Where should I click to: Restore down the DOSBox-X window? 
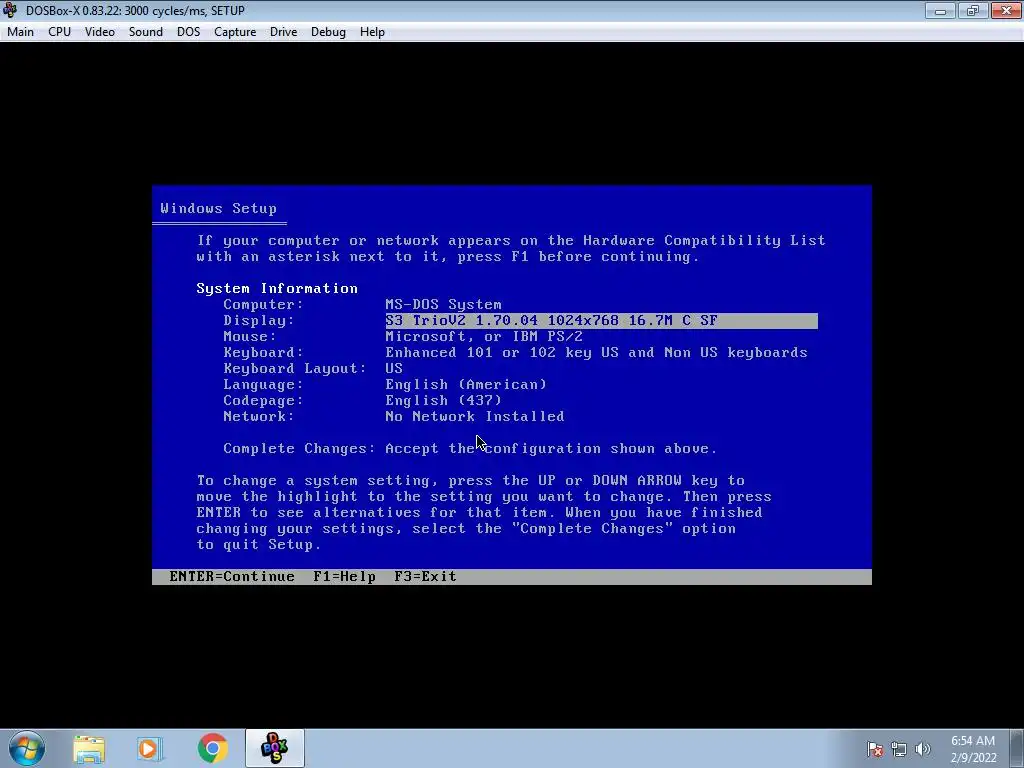click(972, 10)
